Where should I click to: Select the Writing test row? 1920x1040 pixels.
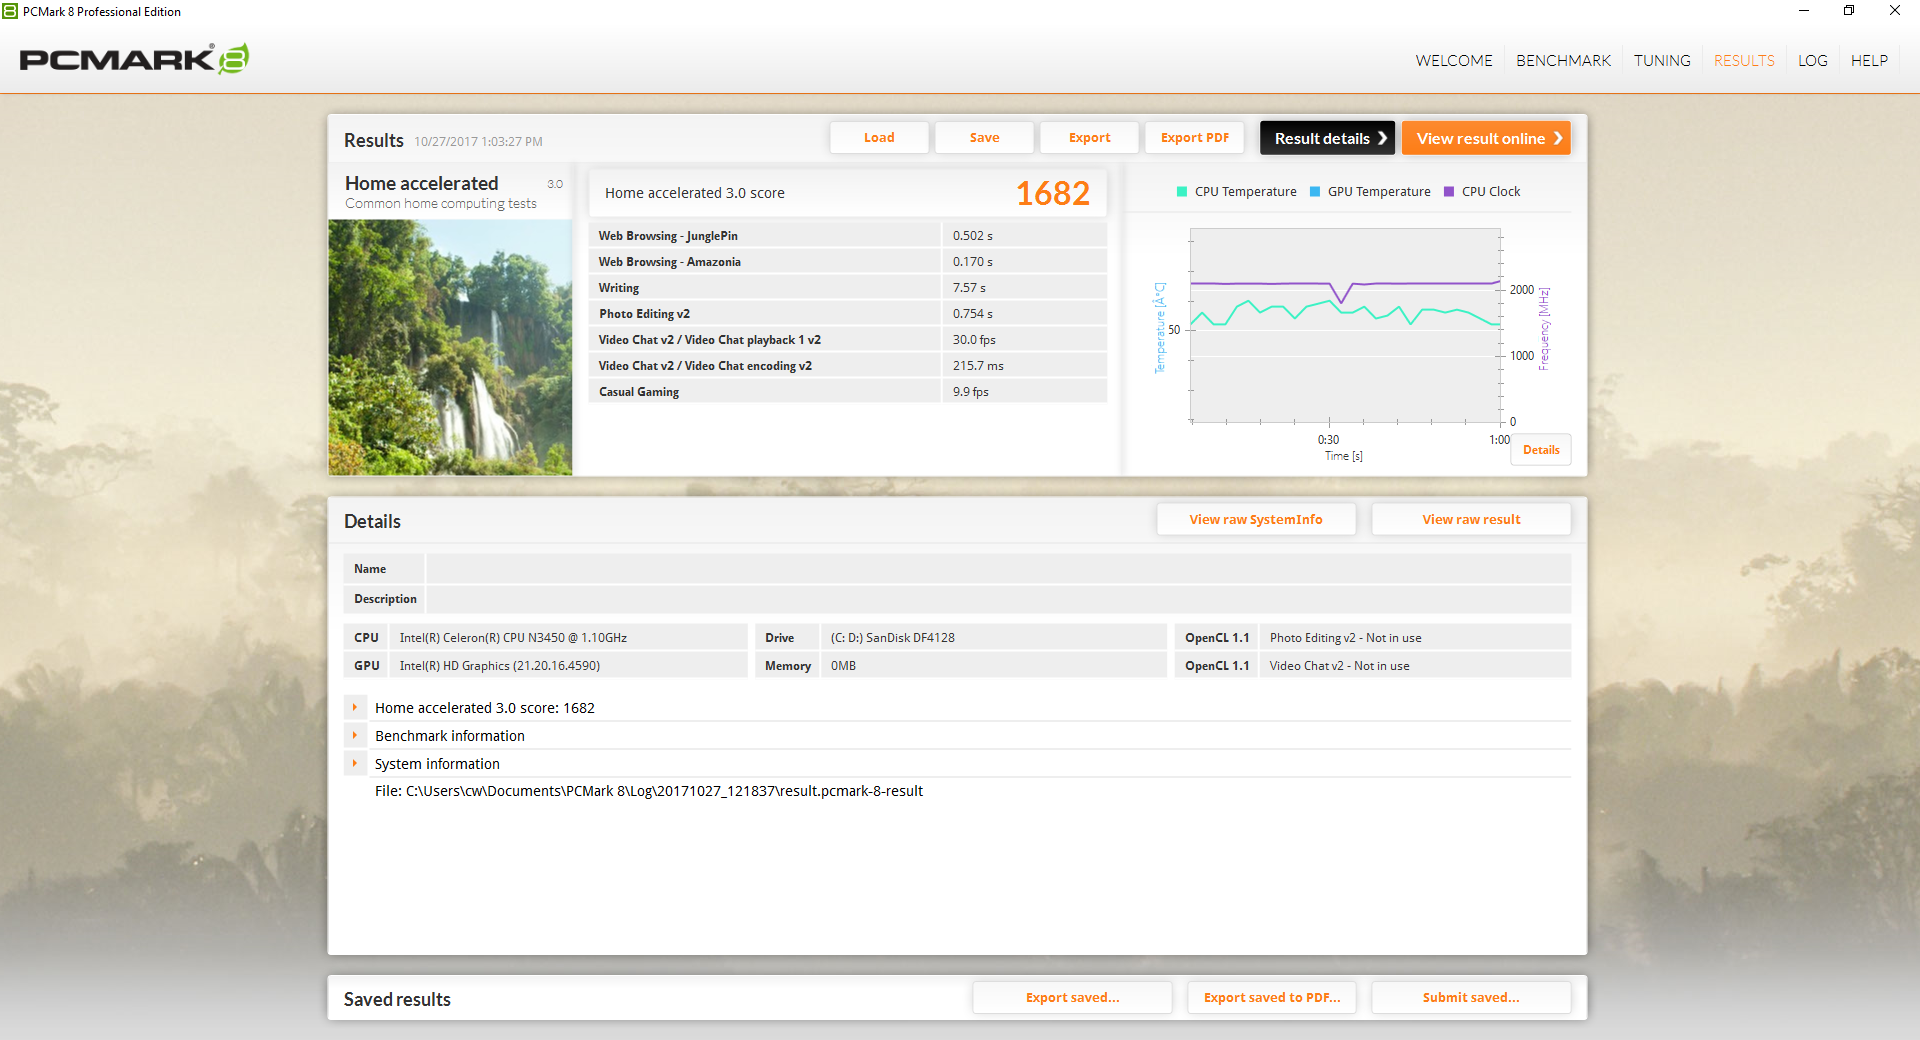(848, 288)
